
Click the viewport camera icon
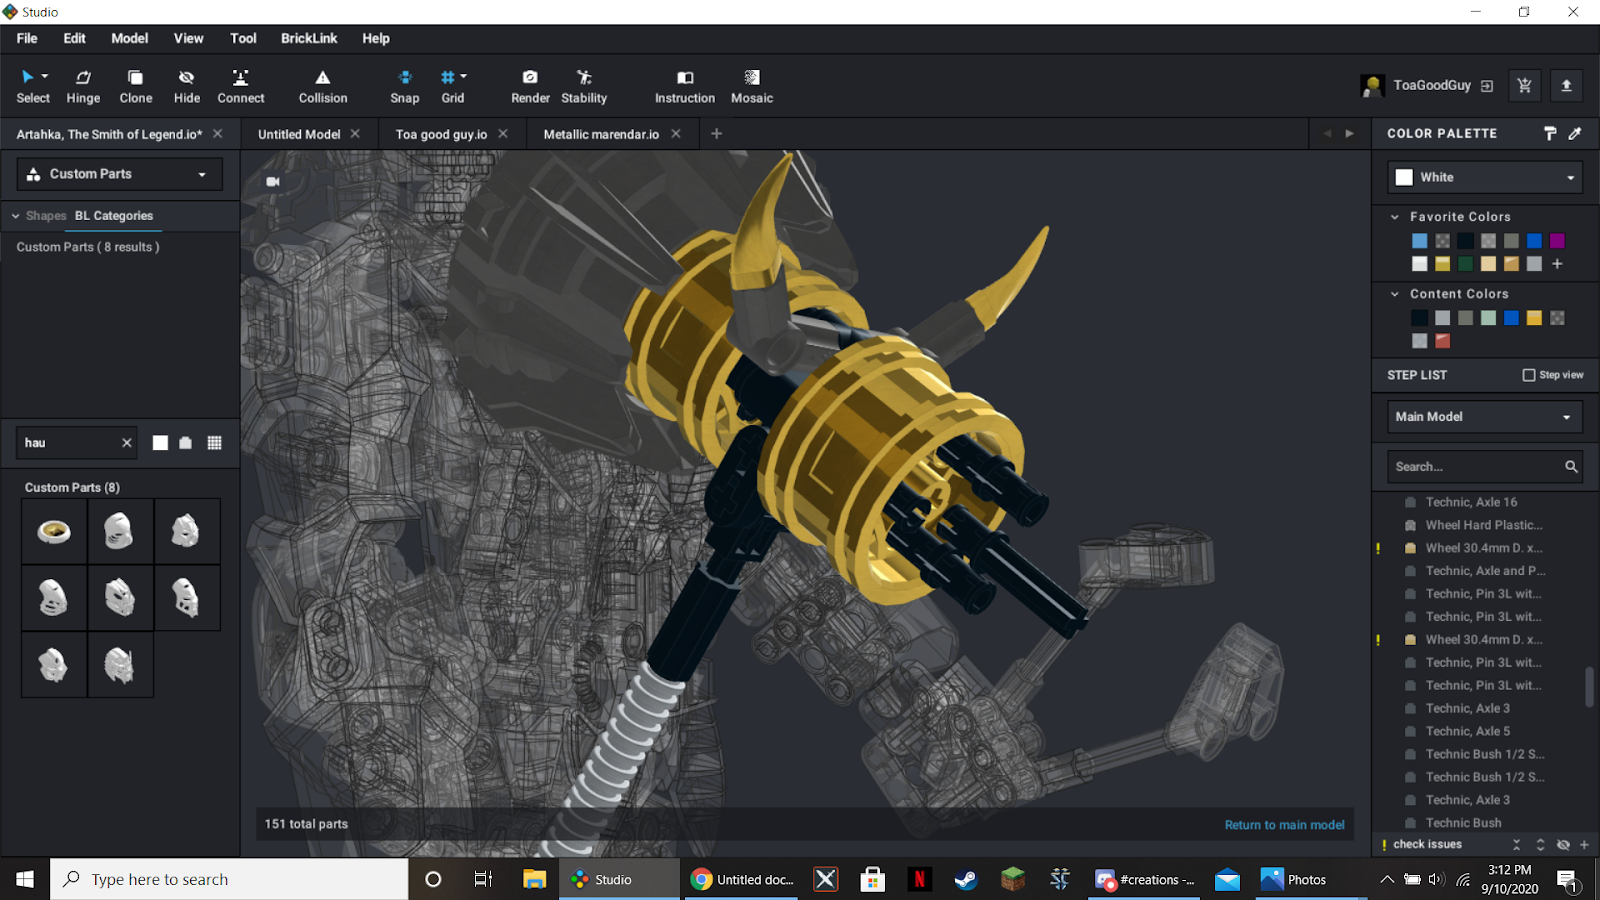pyautogui.click(x=272, y=181)
